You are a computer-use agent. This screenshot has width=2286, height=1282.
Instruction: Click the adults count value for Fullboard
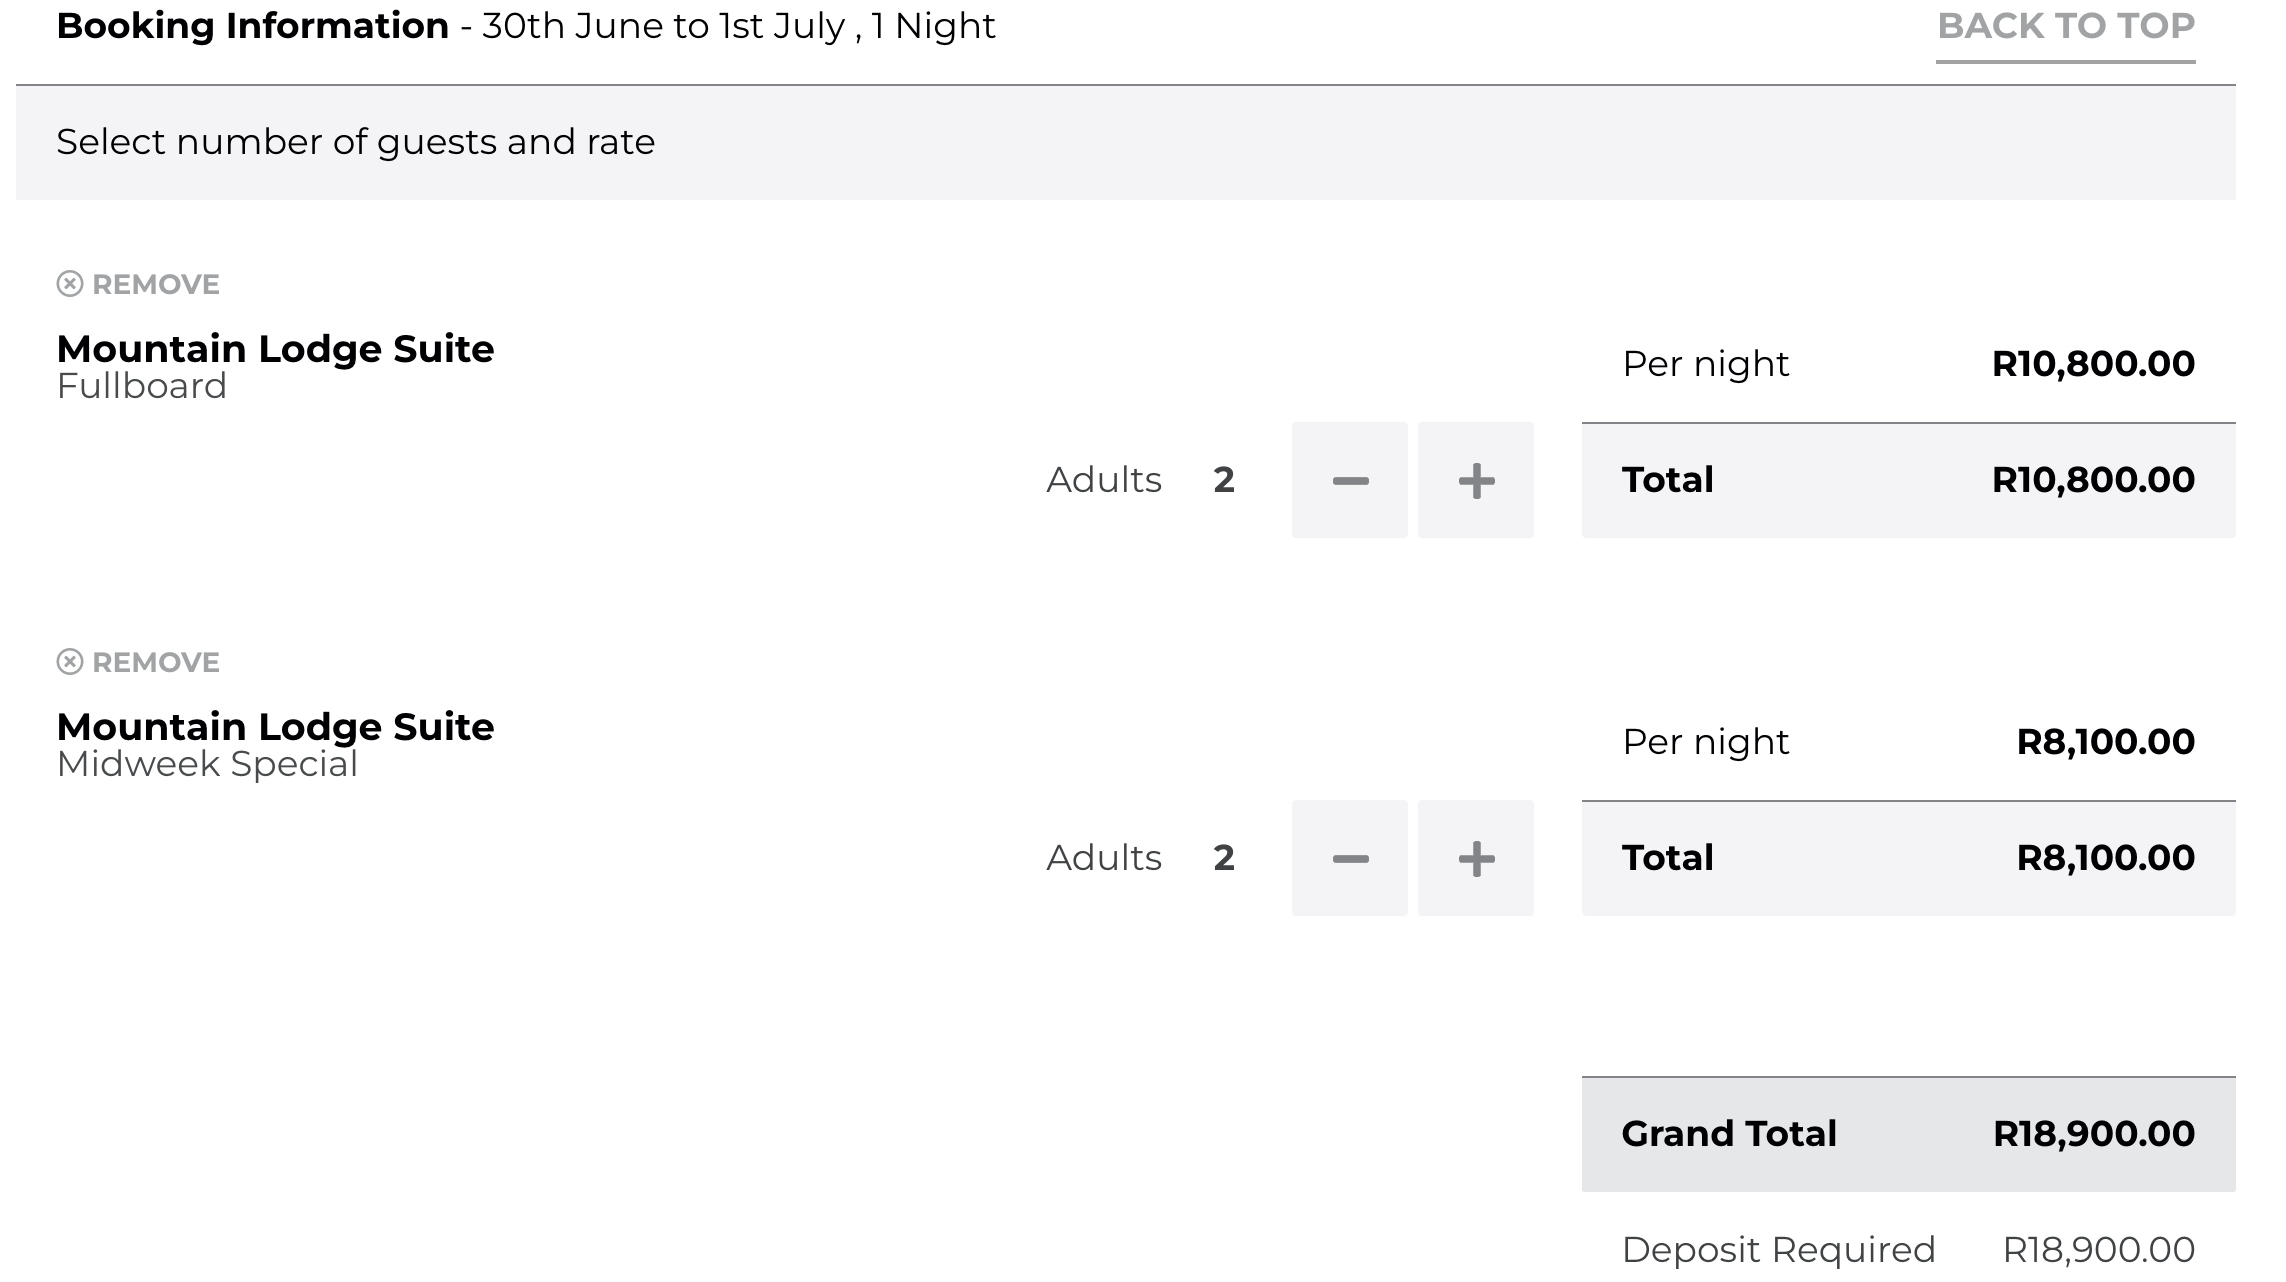[x=1224, y=480]
